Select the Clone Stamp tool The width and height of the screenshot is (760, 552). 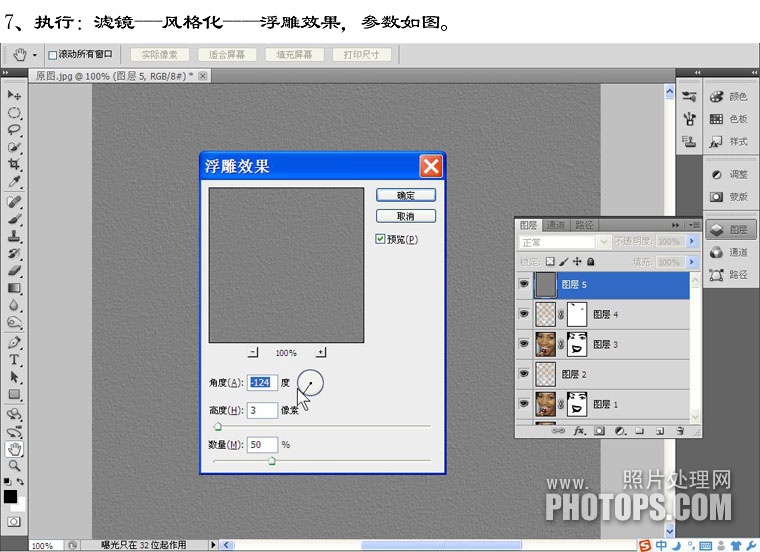14,237
